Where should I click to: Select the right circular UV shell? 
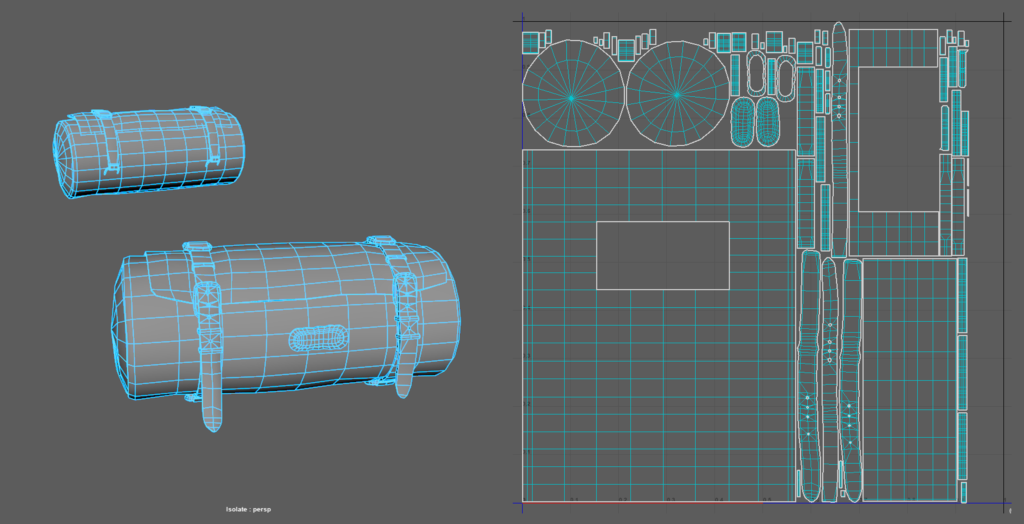[677, 96]
